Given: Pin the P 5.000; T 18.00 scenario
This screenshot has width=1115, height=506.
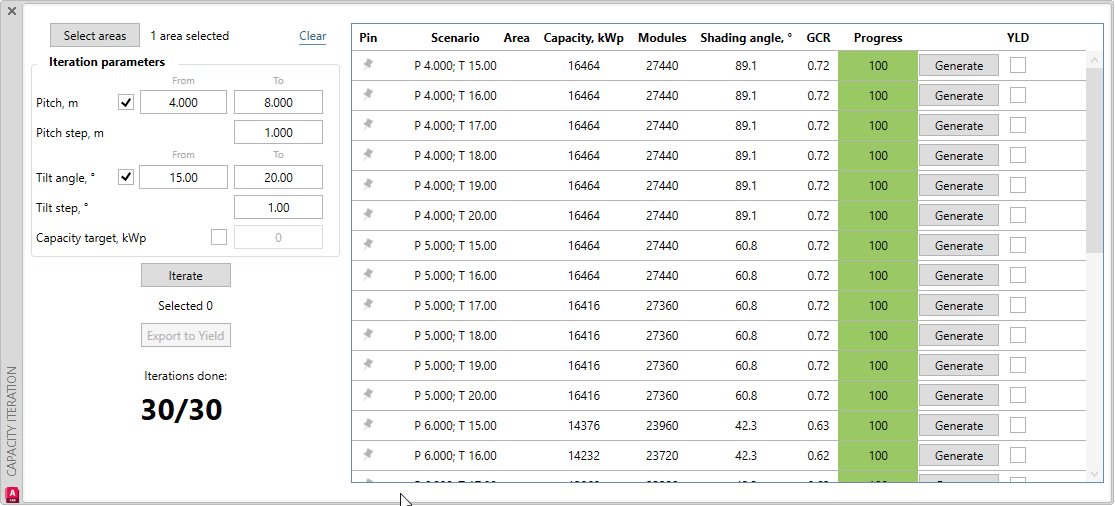Looking at the screenshot, I should [x=368, y=335].
